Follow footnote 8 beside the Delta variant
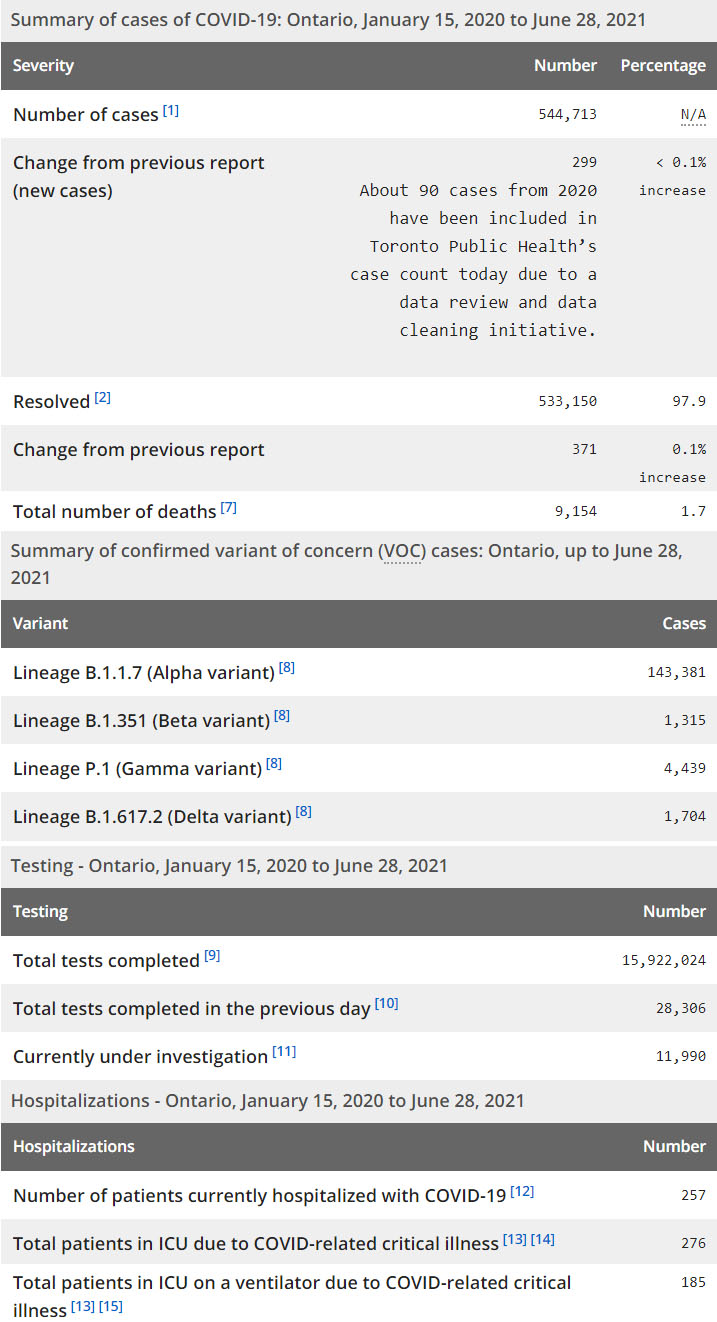This screenshot has width=717, height=1322. pyautogui.click(x=303, y=812)
